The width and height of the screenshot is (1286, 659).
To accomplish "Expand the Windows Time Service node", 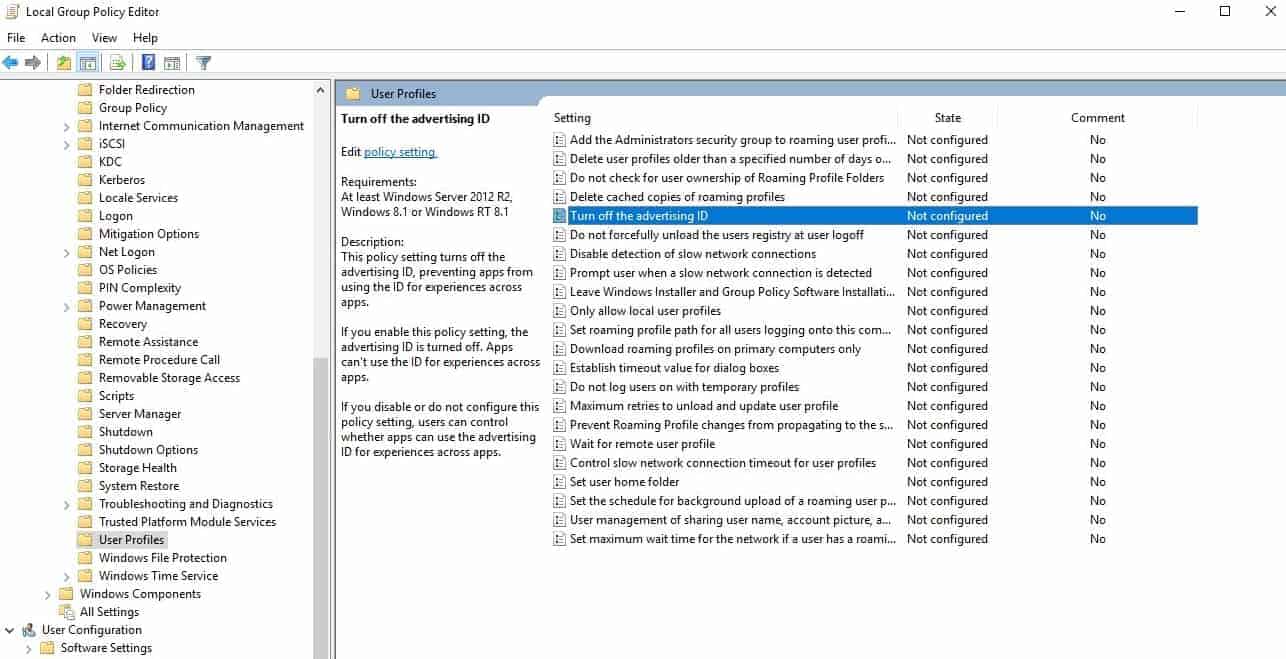I will tap(66, 576).
